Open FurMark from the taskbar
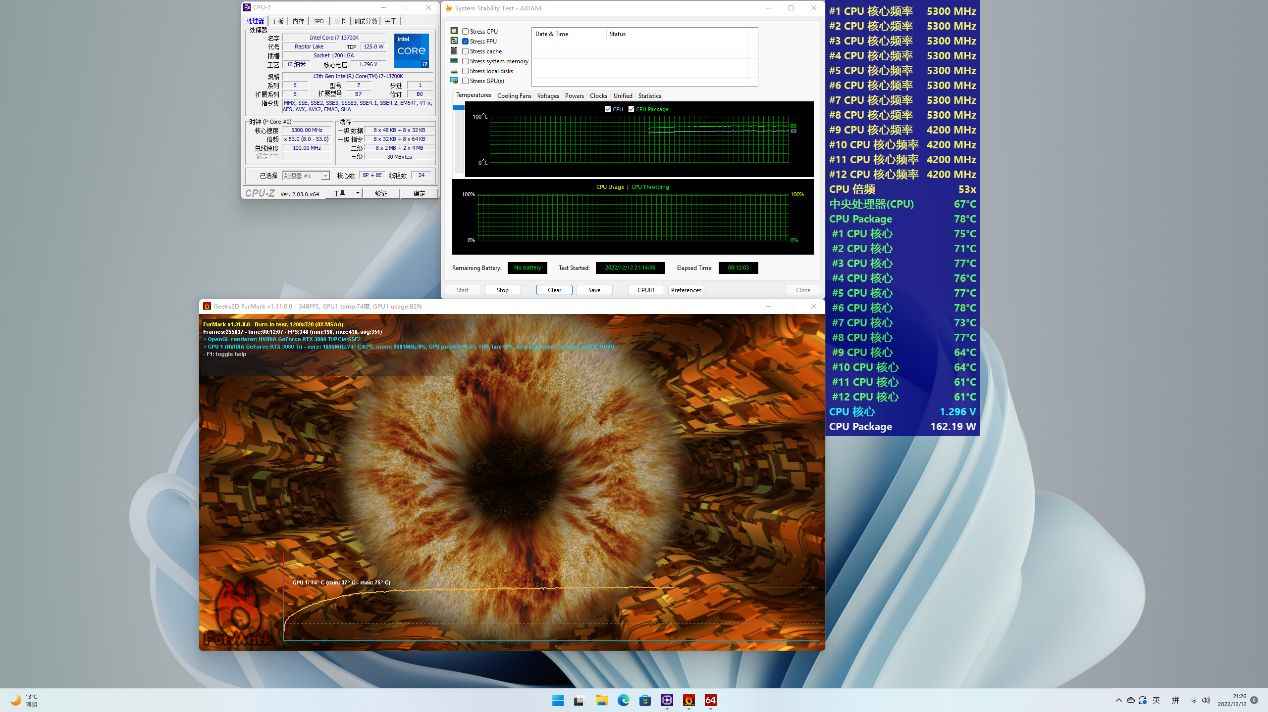Image resolution: width=1268 pixels, height=712 pixels. (689, 700)
